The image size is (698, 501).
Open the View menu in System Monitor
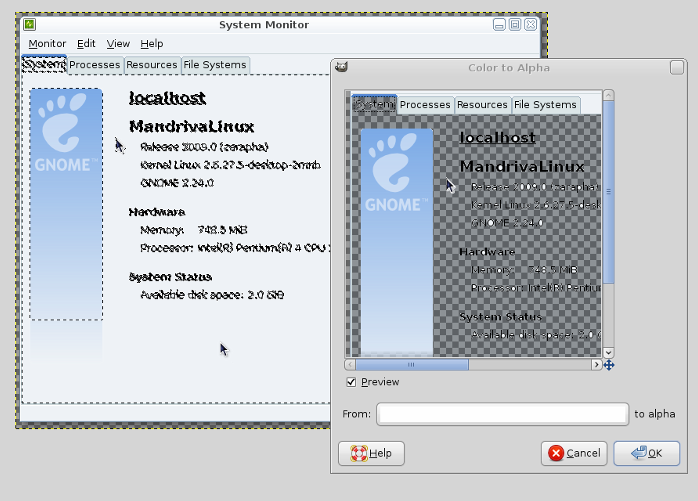click(x=118, y=44)
